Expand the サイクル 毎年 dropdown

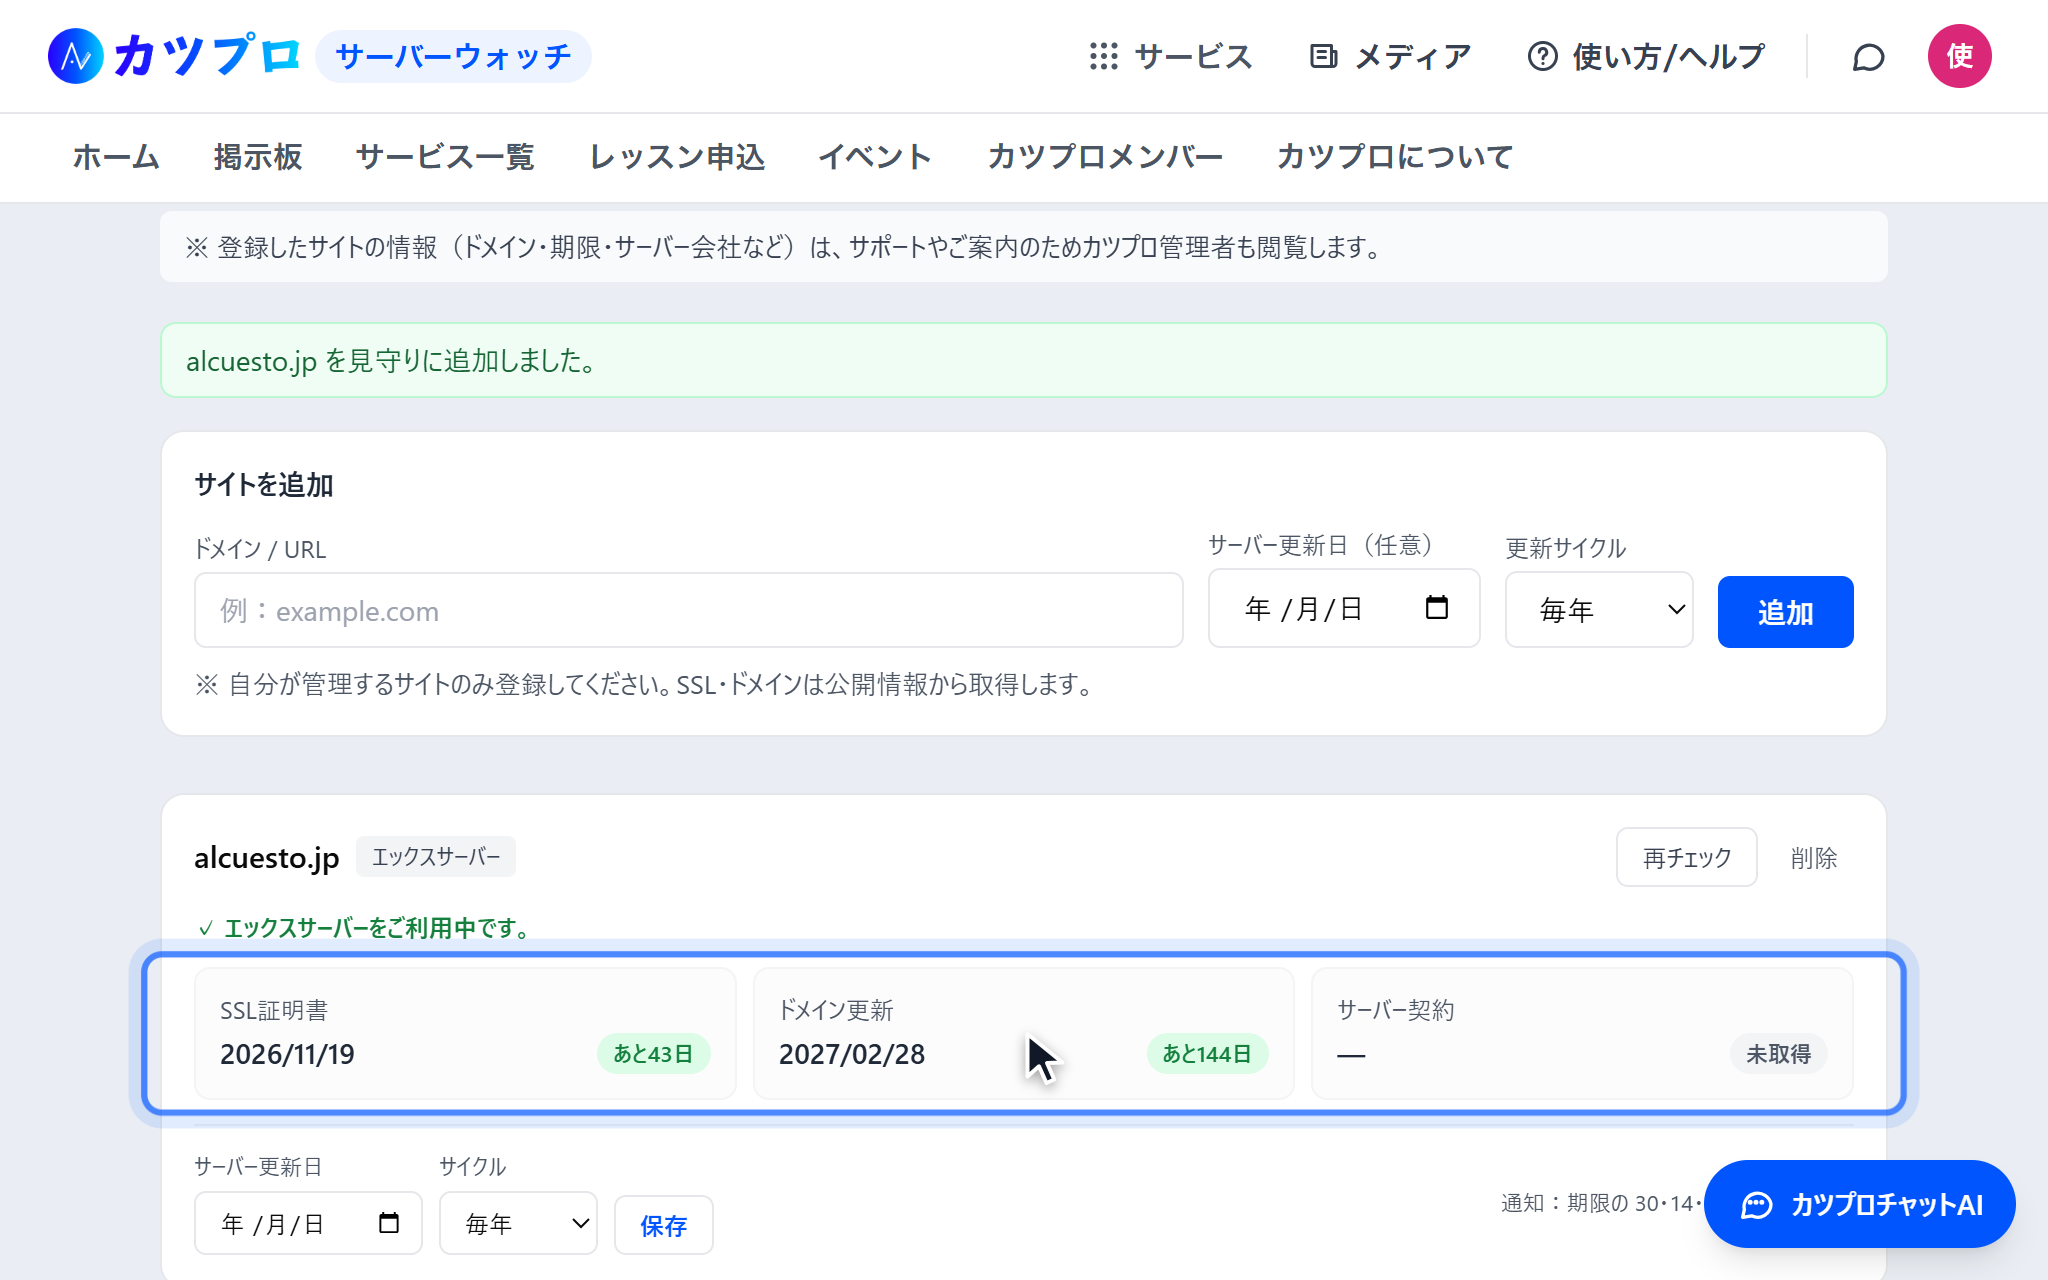518,1223
